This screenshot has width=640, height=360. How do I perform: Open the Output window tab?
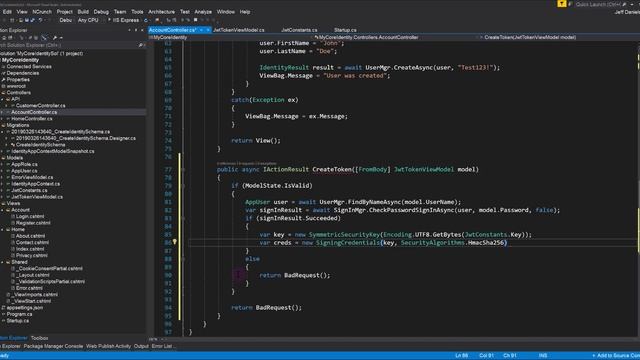click(x=141, y=346)
